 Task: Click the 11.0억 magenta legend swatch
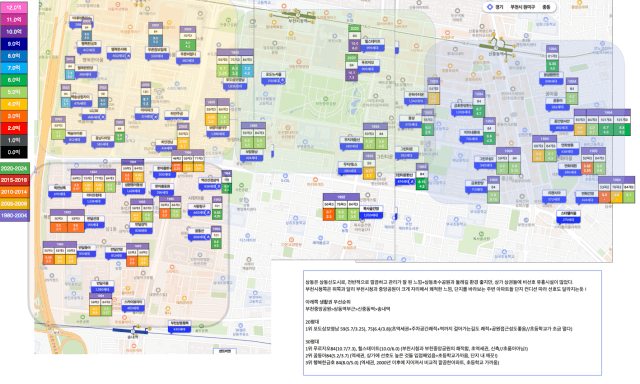pos(14,20)
